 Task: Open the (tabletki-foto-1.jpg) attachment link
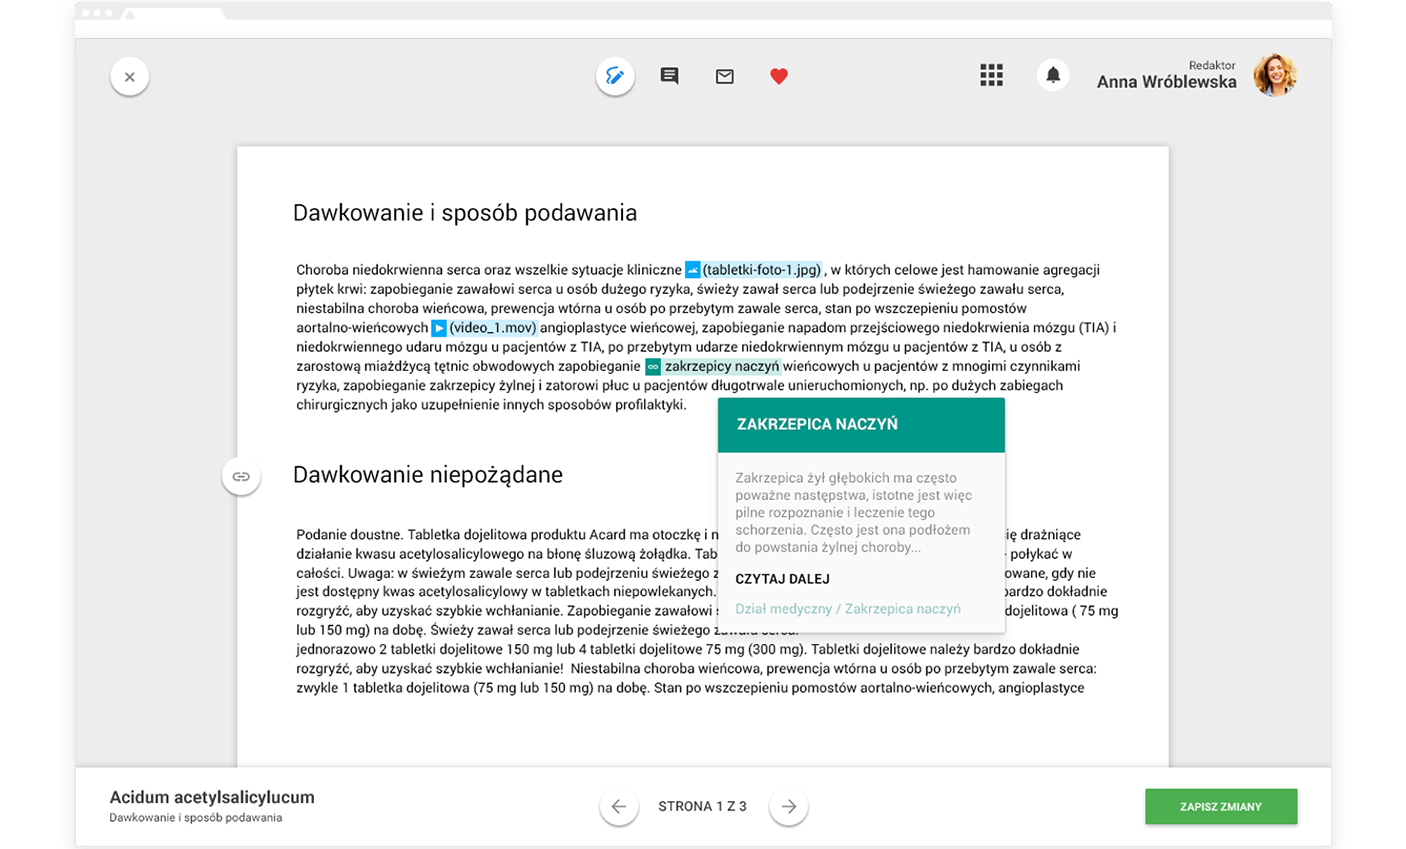pyautogui.click(x=762, y=270)
